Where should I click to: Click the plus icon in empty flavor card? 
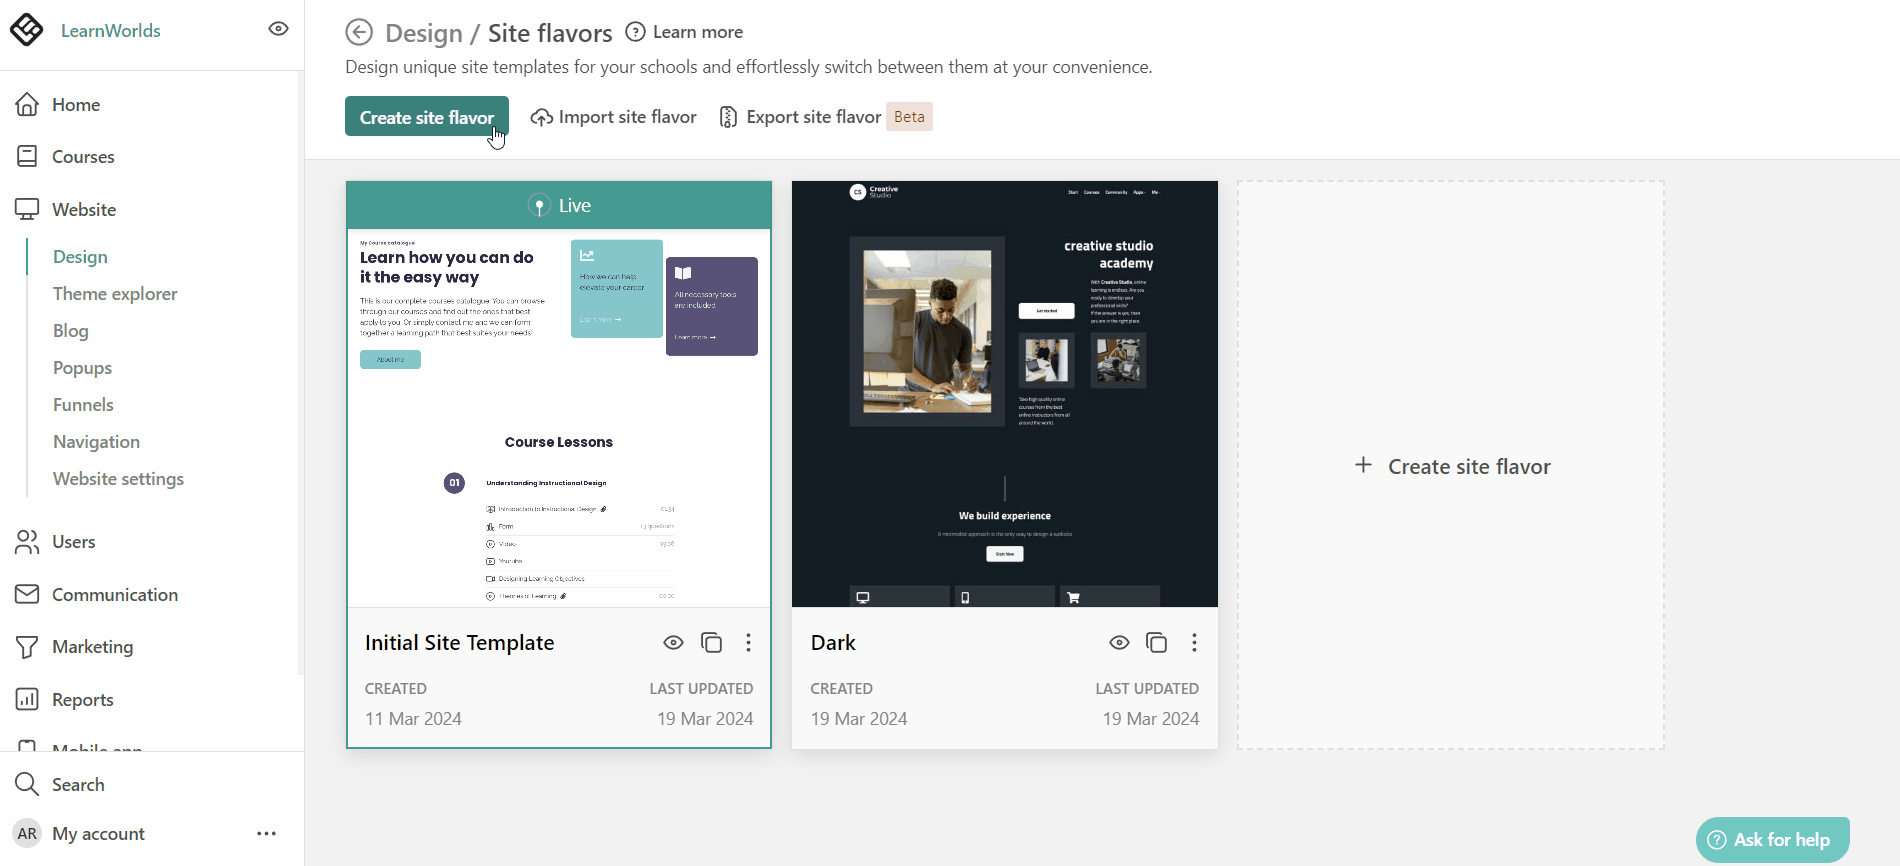coord(1363,465)
